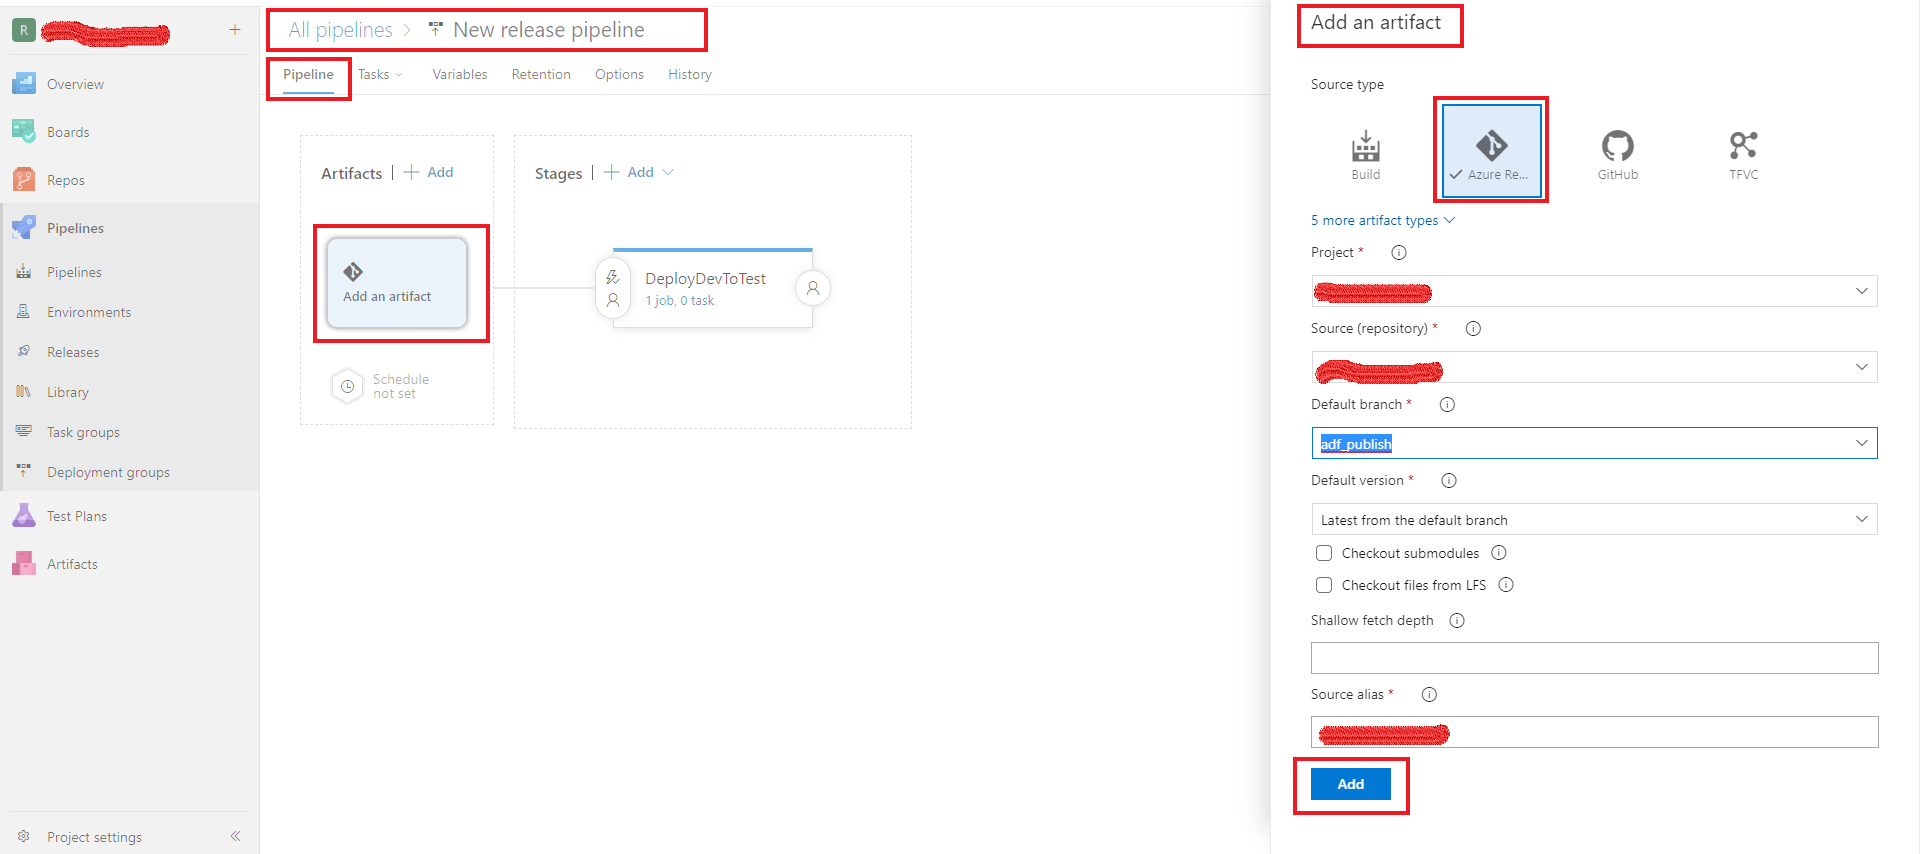Open the Library icon
Viewport: 1920px width, 854px height.
pos(24,392)
